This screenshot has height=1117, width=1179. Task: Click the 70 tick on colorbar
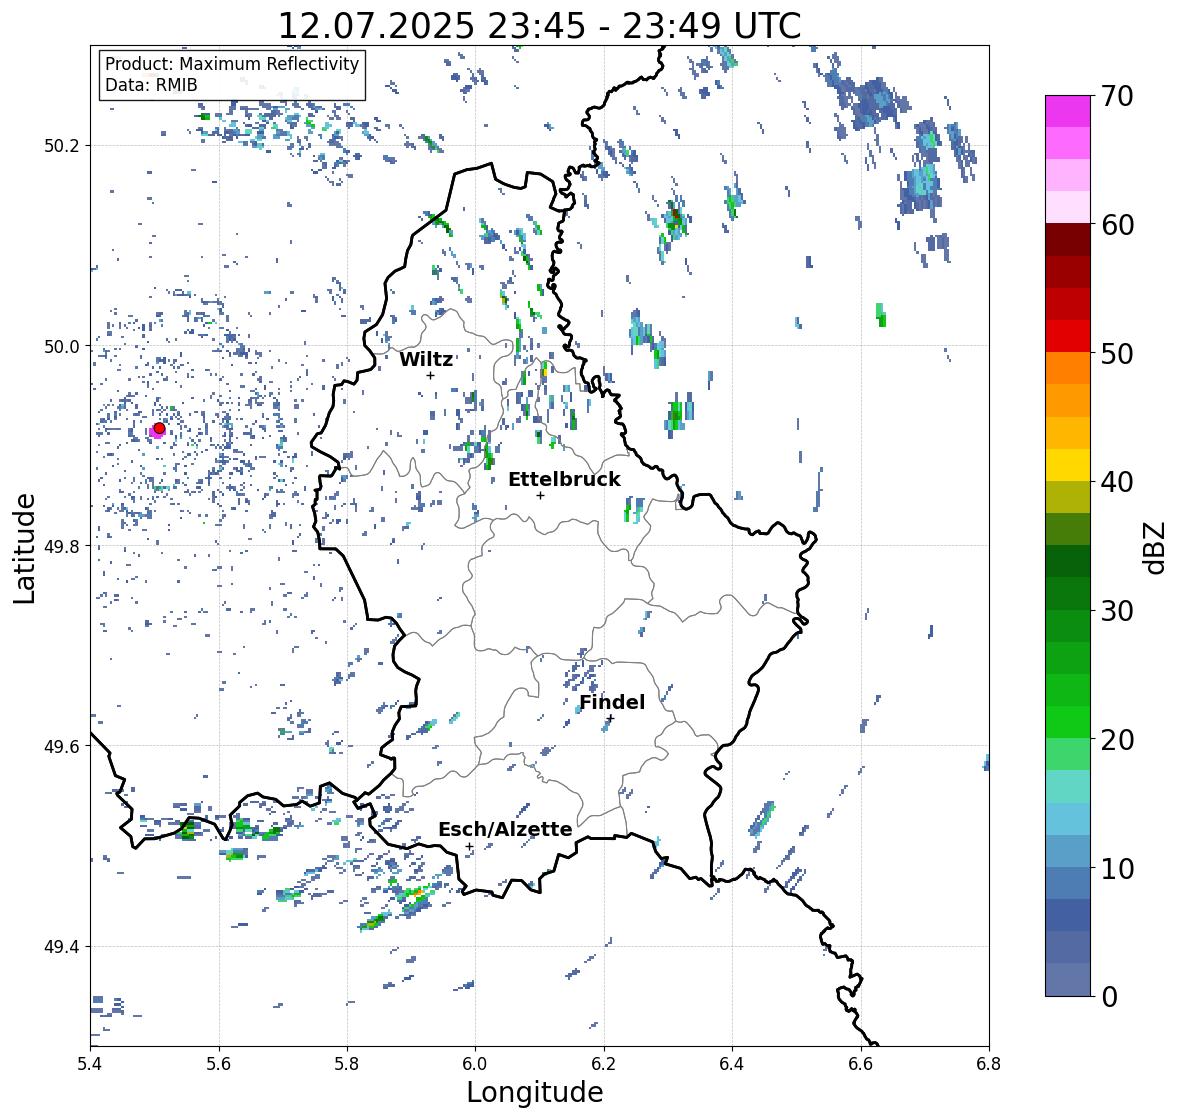point(1117,96)
